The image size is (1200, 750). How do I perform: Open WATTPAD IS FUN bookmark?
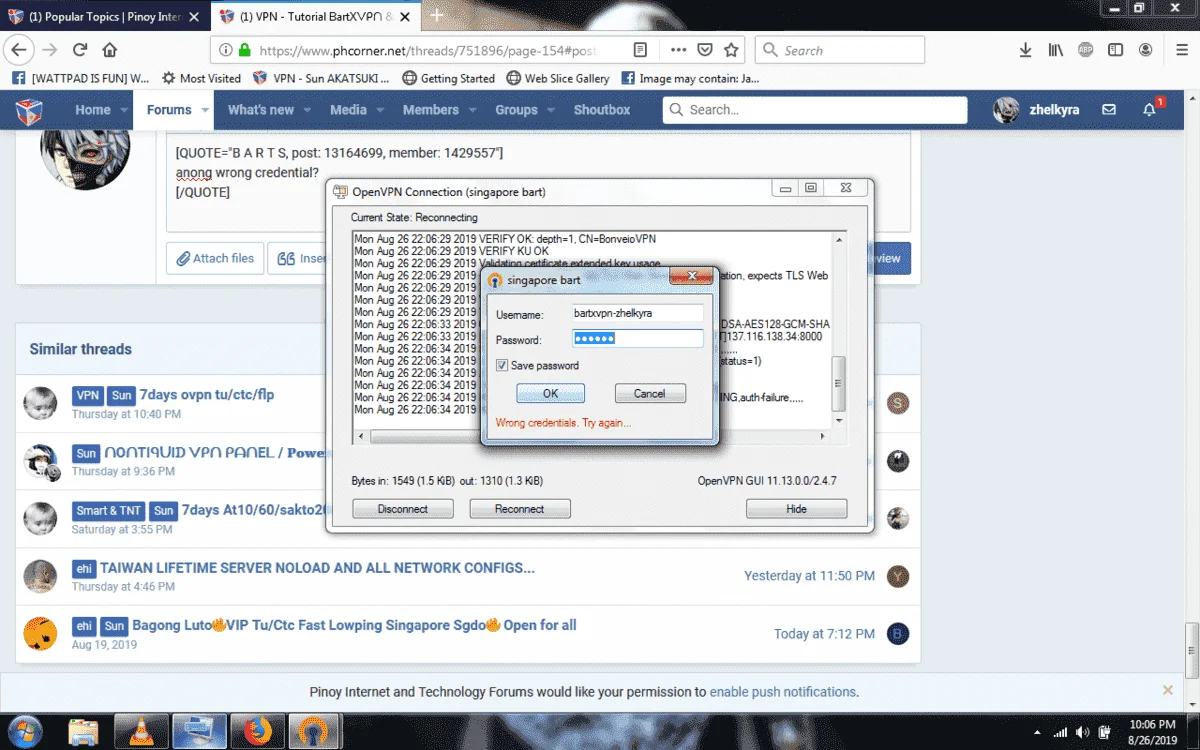coord(80,78)
